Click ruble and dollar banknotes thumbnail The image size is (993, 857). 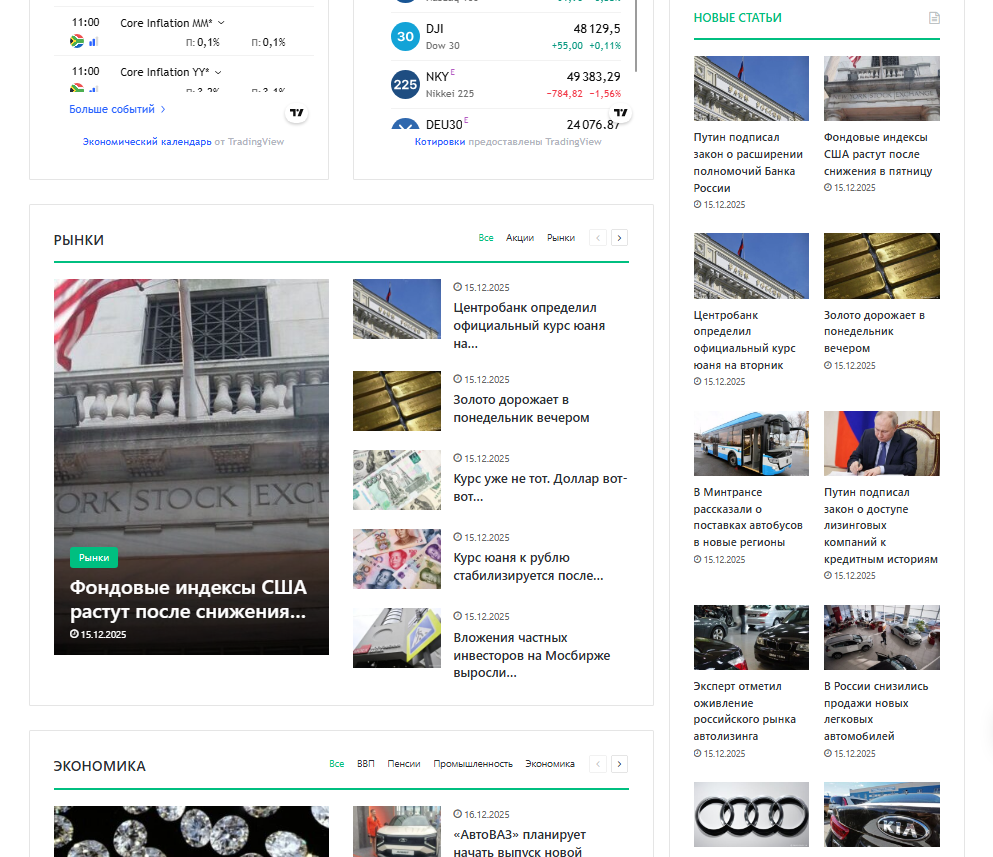(x=396, y=480)
